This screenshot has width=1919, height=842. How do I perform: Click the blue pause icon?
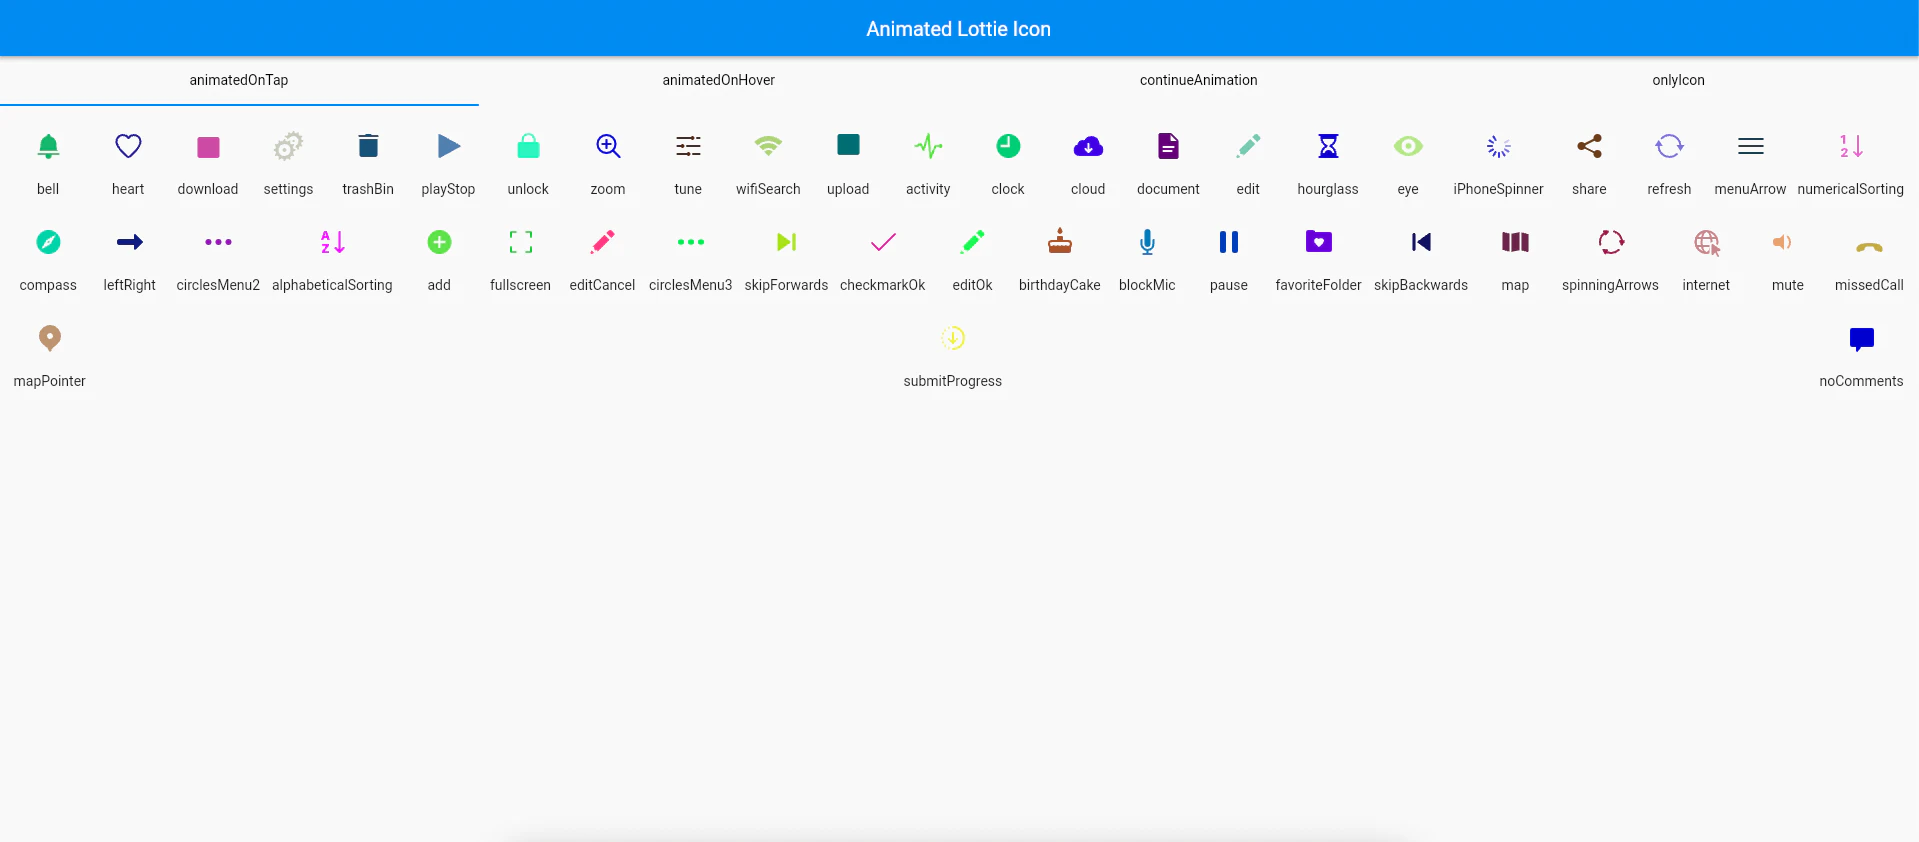(1229, 242)
